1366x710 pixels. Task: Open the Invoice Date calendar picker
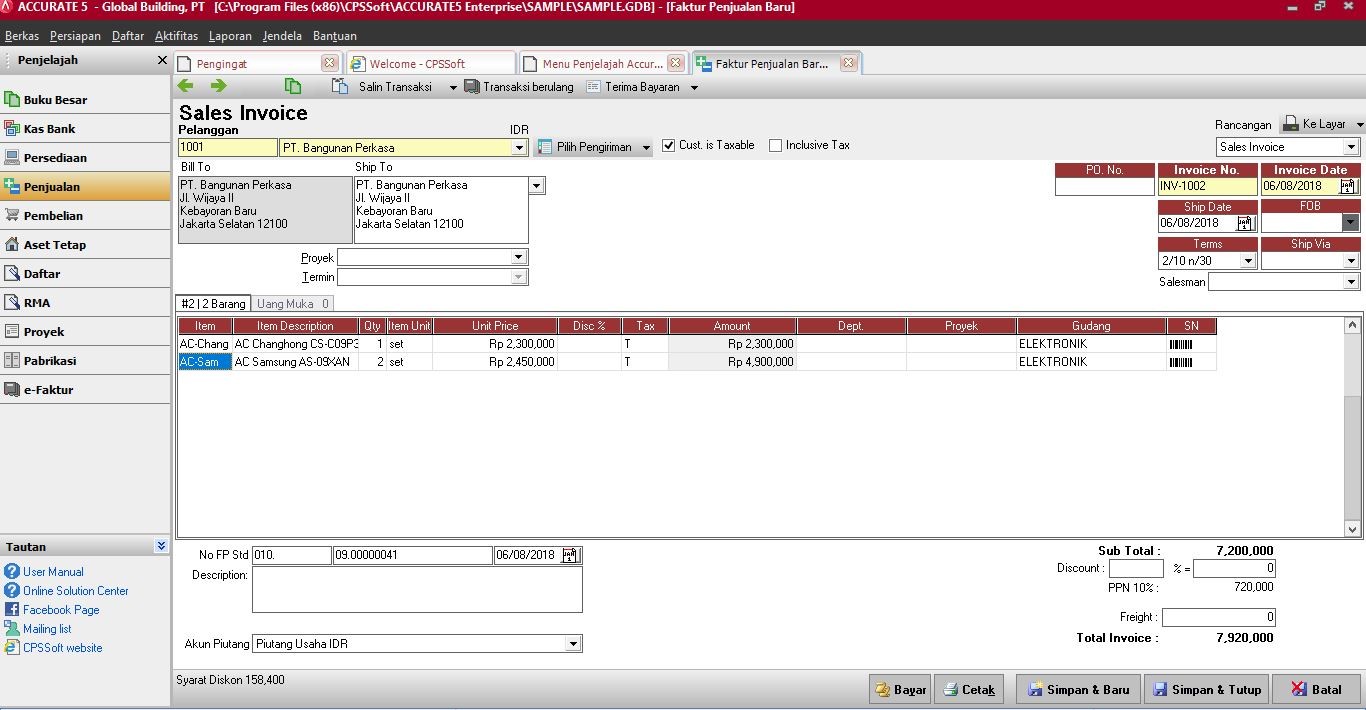pyautogui.click(x=1348, y=186)
